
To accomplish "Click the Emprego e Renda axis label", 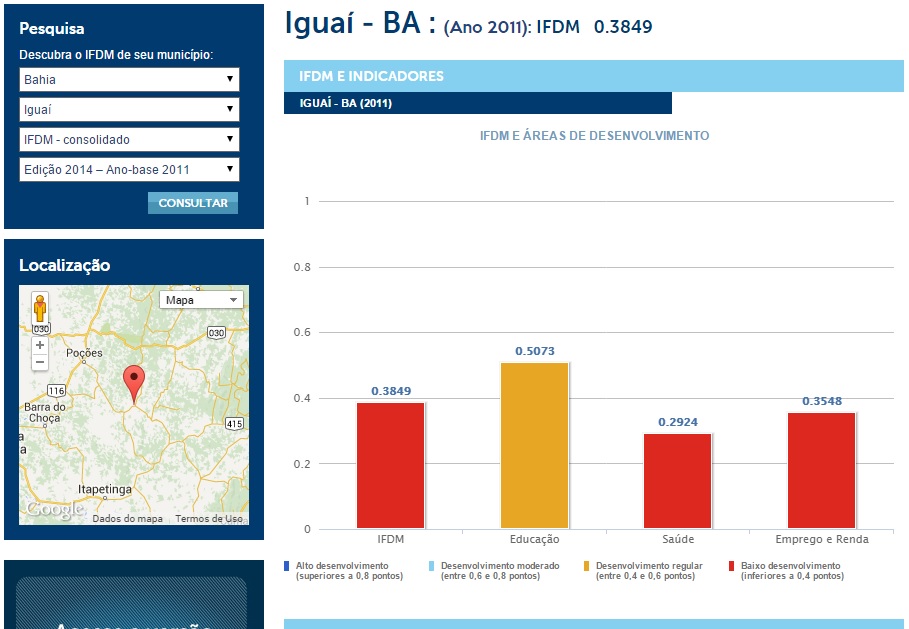I will [x=822, y=539].
